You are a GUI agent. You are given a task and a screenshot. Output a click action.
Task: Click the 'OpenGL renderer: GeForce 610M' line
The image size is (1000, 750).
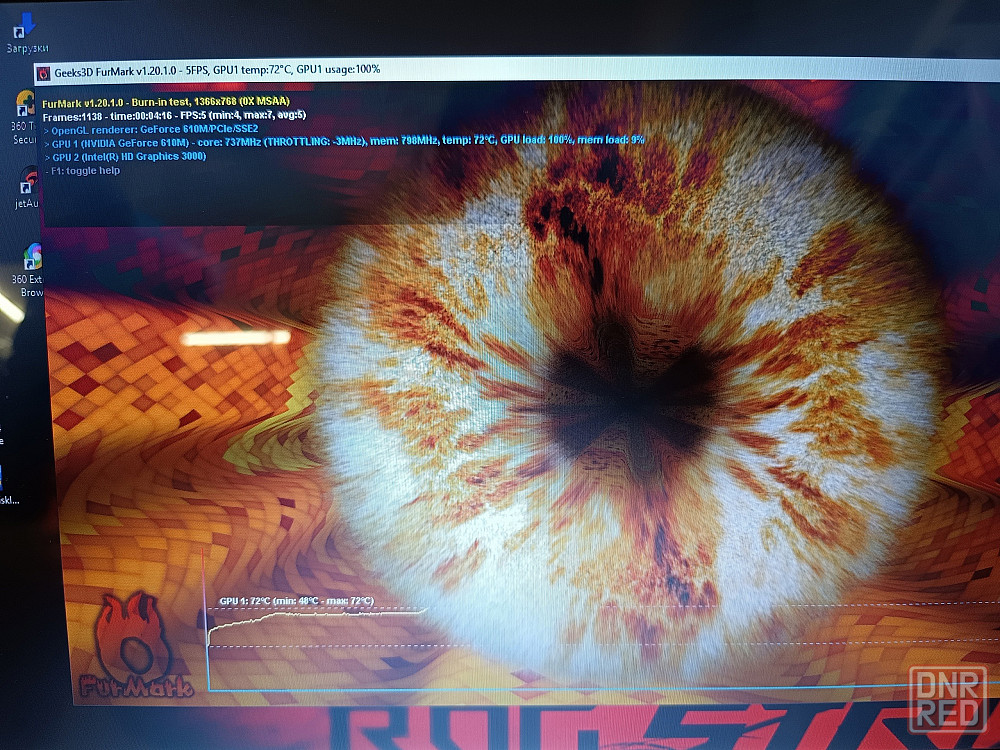pos(151,129)
